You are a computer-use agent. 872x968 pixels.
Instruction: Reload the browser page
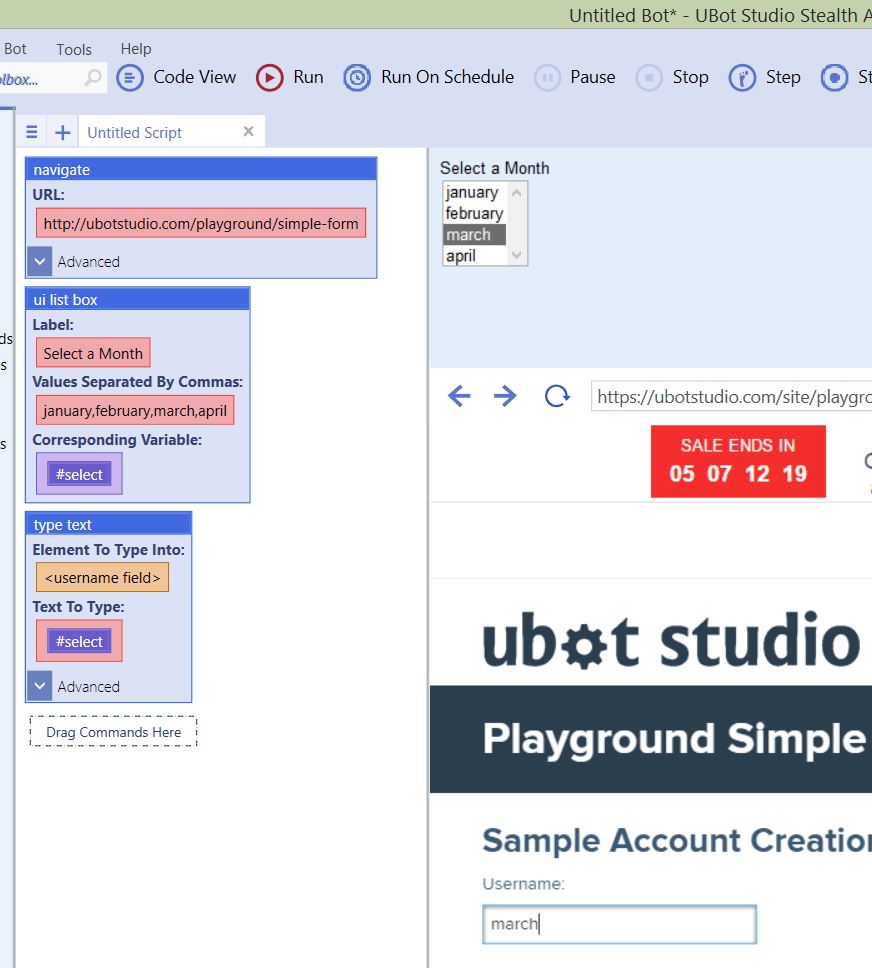coord(556,396)
